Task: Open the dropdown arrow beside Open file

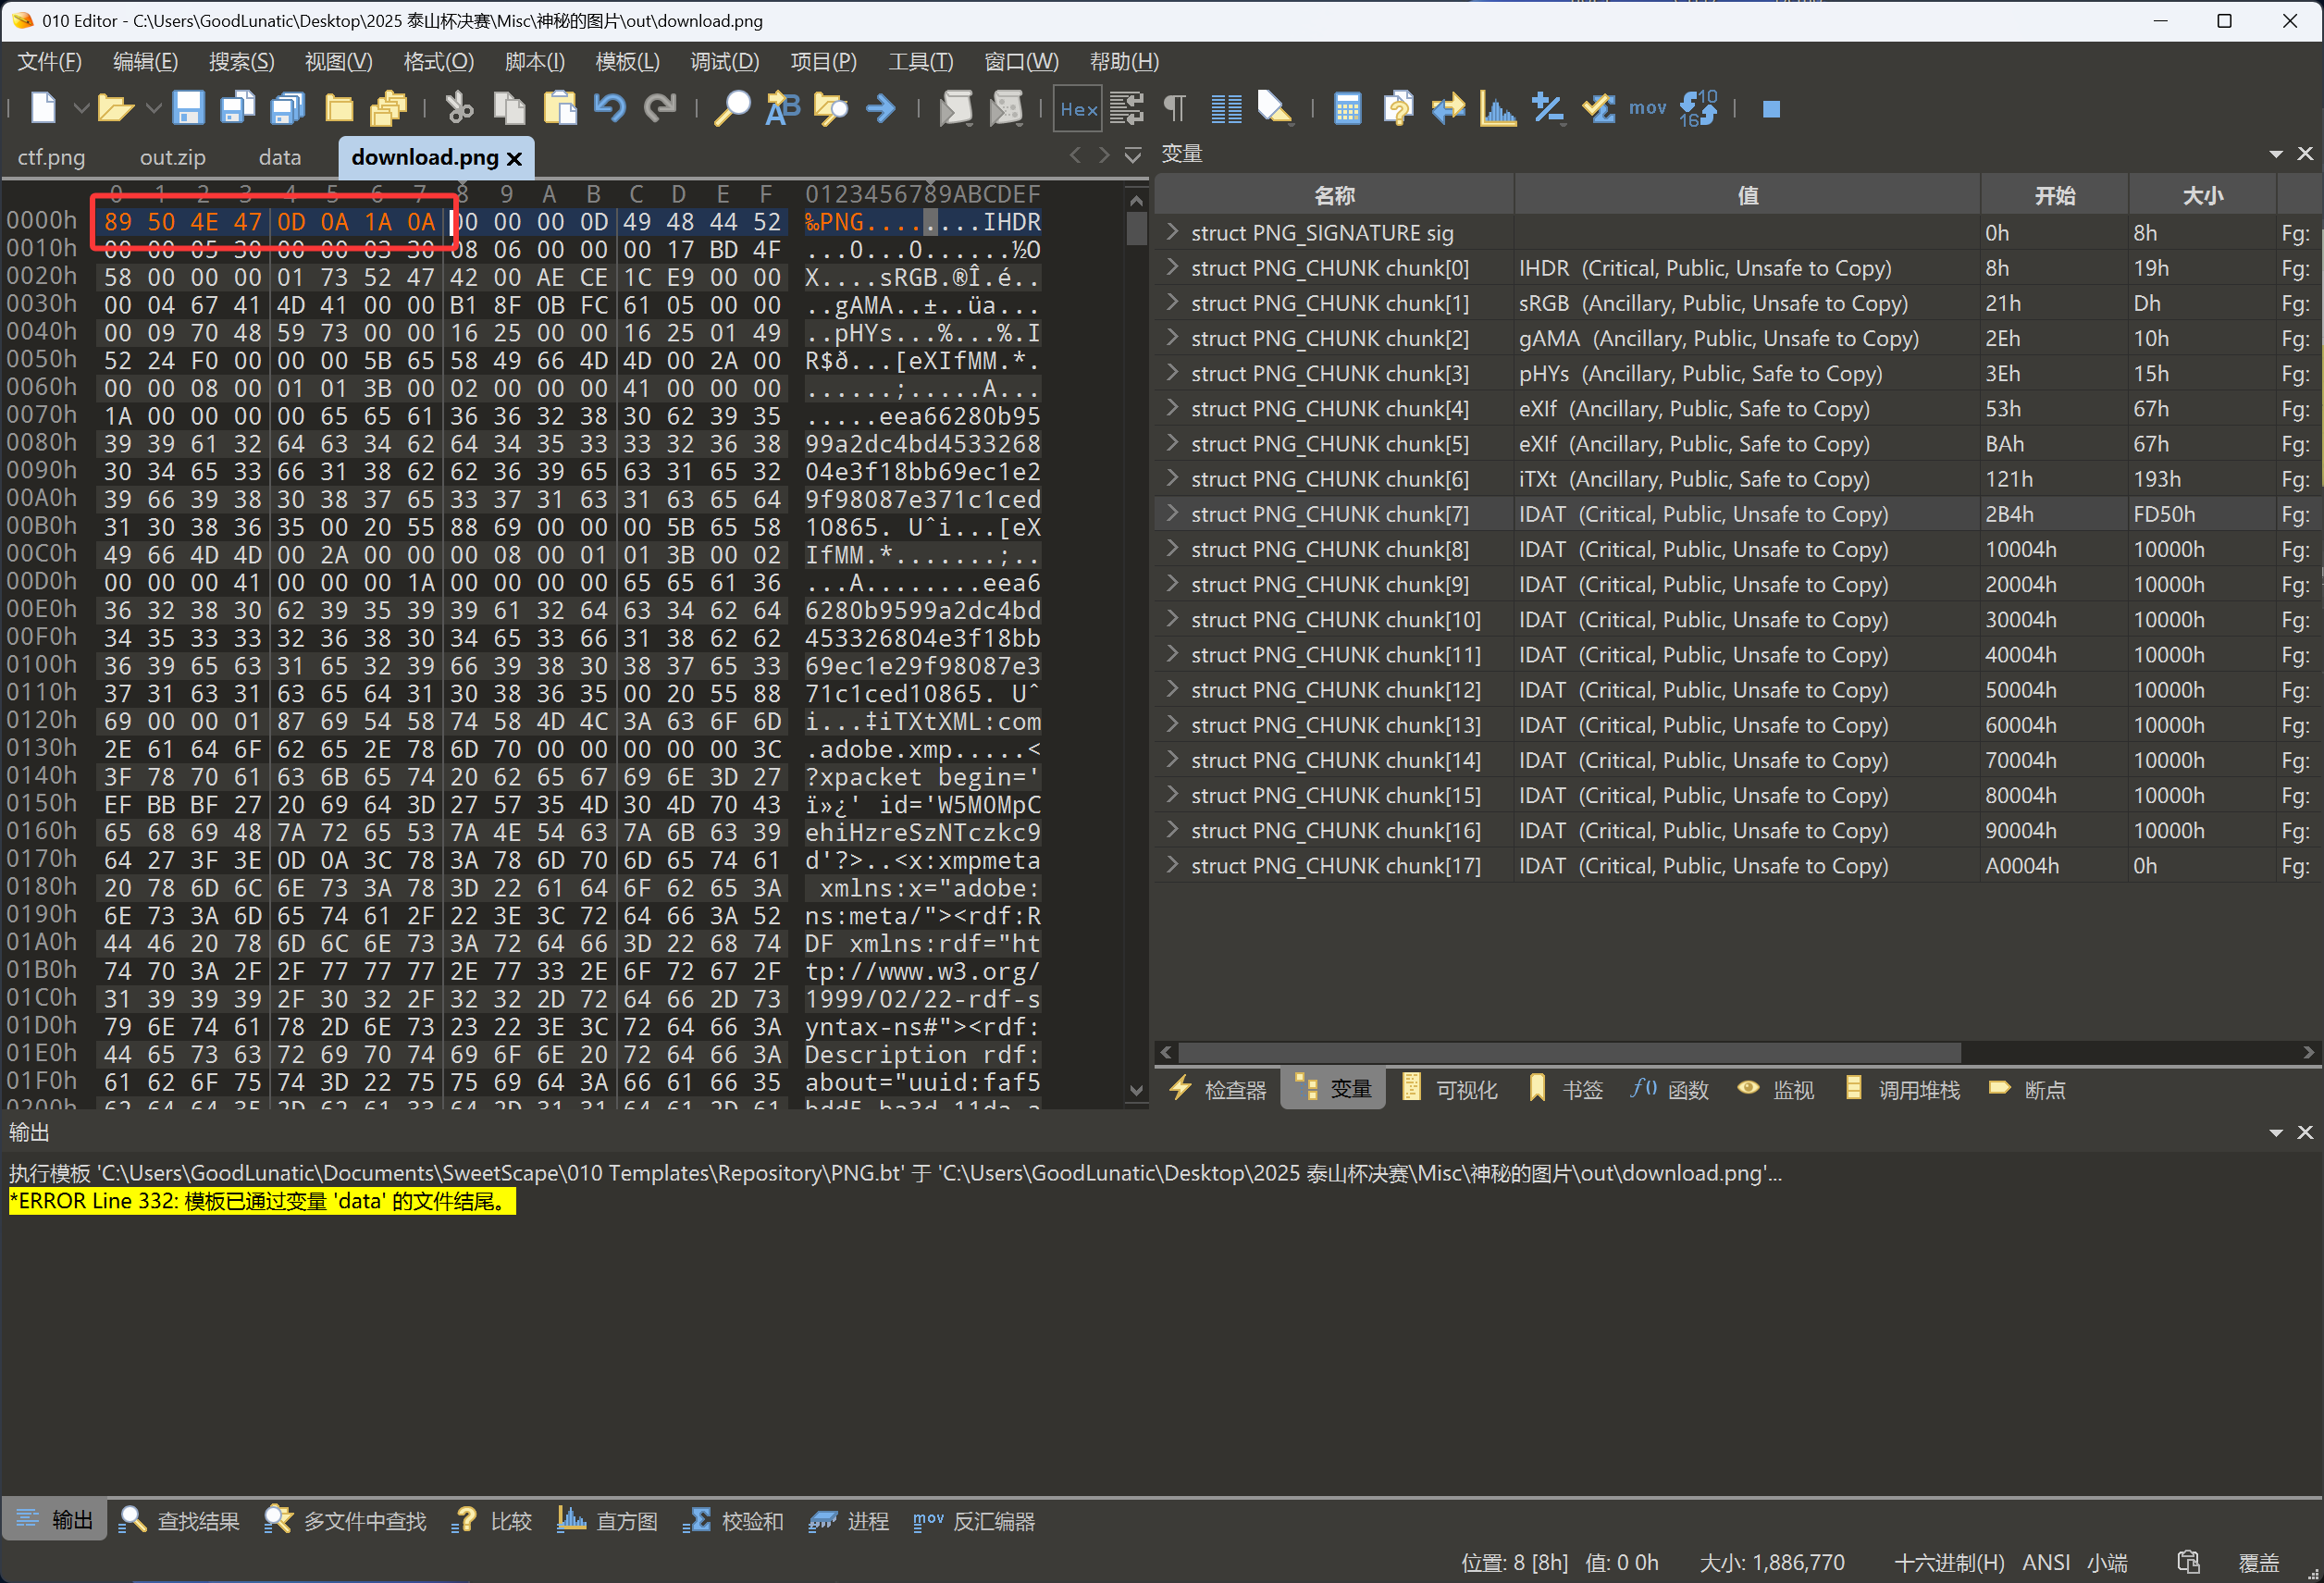Action: point(153,107)
